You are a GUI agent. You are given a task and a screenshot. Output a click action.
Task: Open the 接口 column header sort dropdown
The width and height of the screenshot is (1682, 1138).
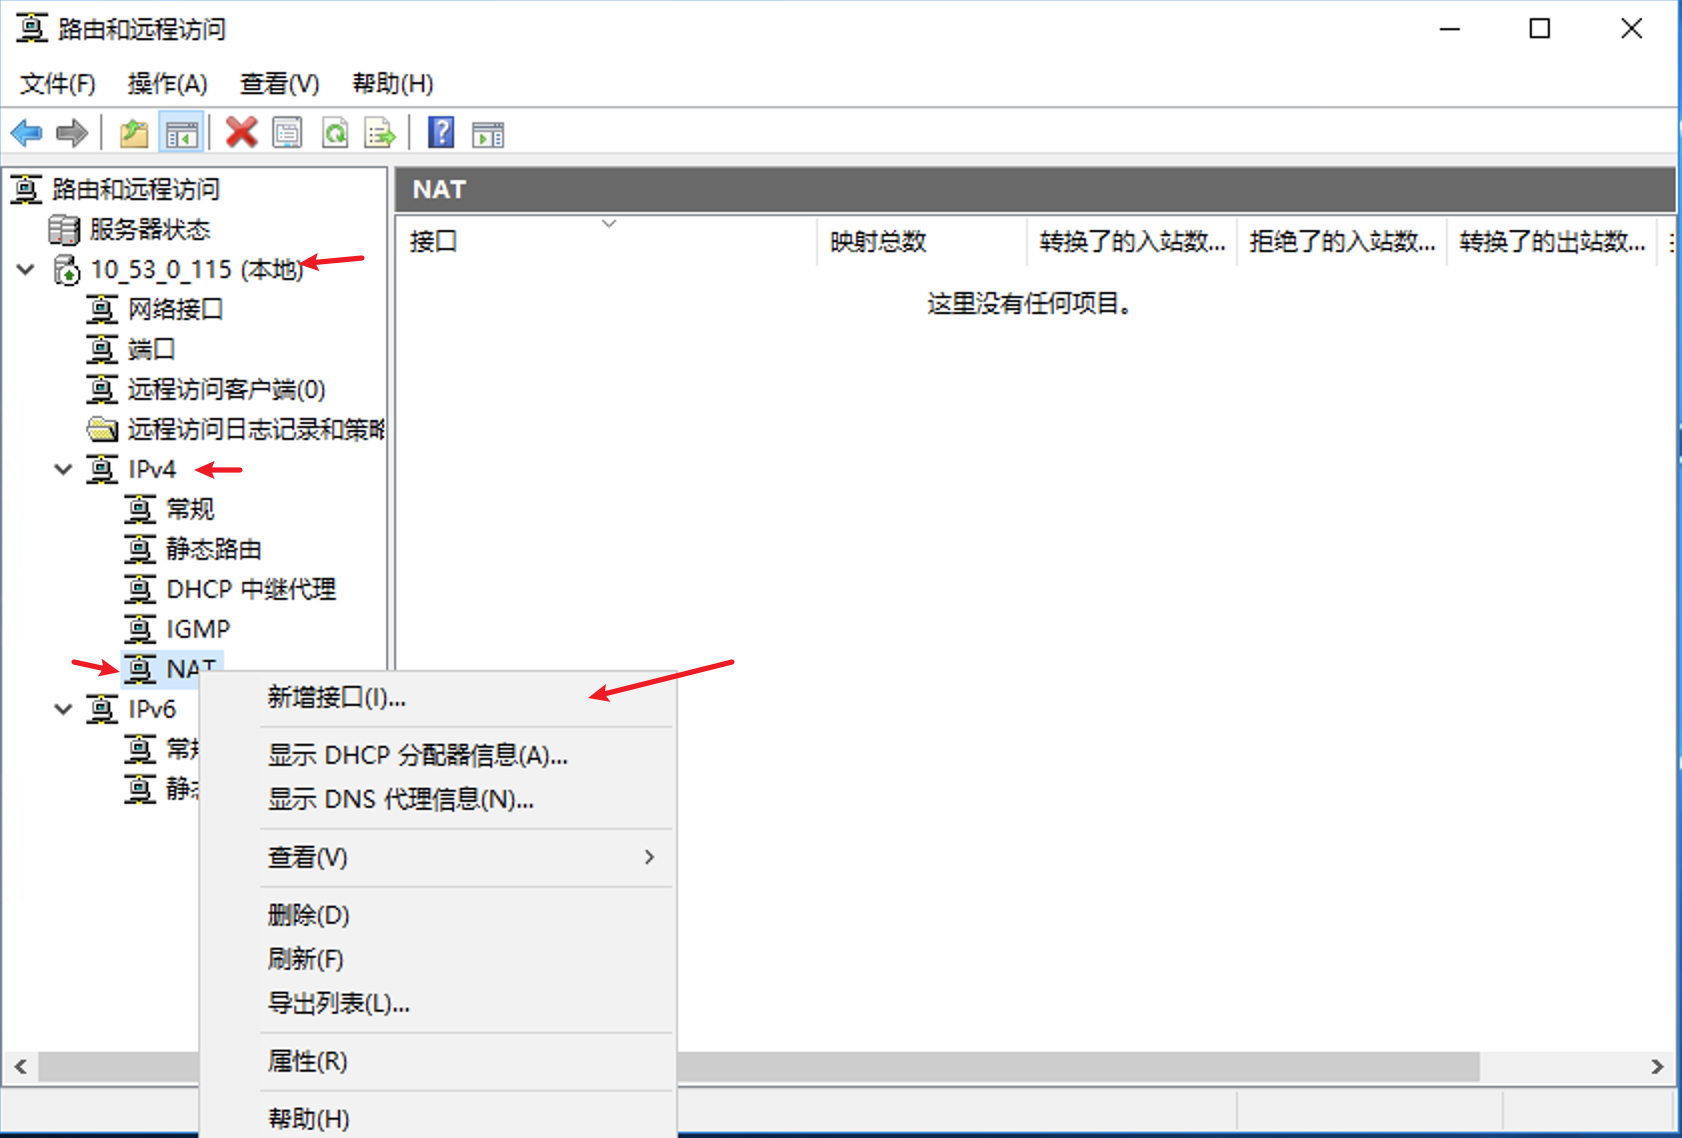tap(609, 224)
